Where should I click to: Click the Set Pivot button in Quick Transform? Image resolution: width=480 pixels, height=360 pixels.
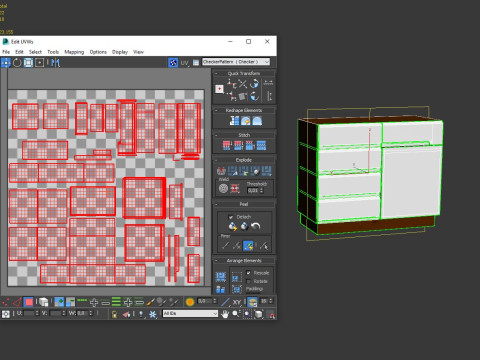coord(219,89)
